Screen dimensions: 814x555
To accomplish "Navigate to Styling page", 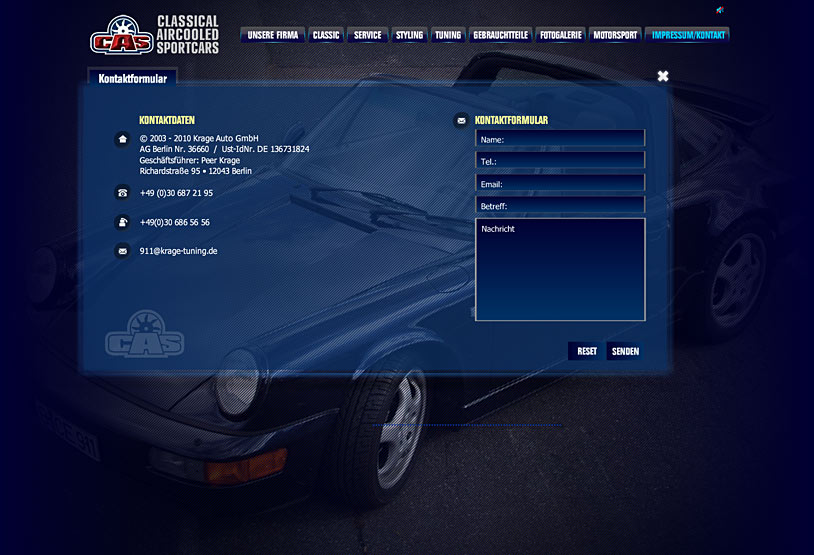I will pyautogui.click(x=409, y=35).
